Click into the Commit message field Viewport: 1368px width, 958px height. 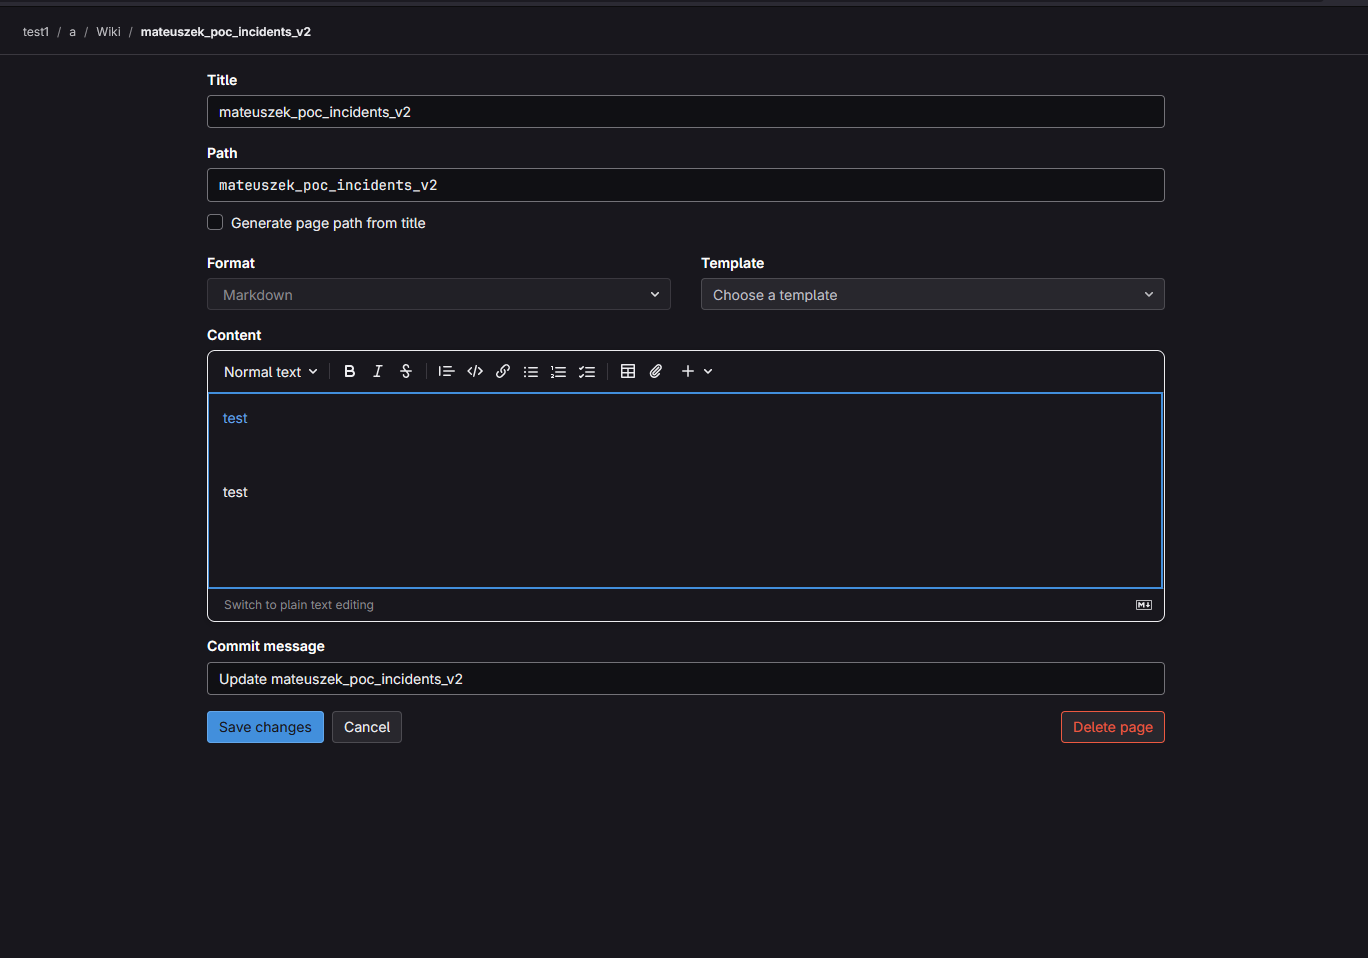click(x=685, y=679)
